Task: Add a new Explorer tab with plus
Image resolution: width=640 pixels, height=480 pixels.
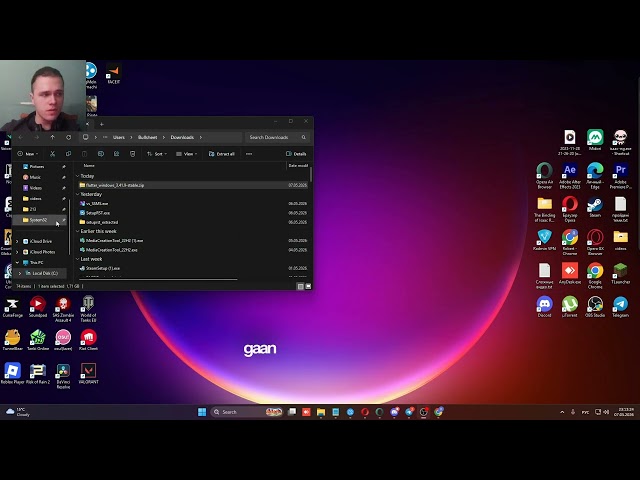Action: pos(102,124)
